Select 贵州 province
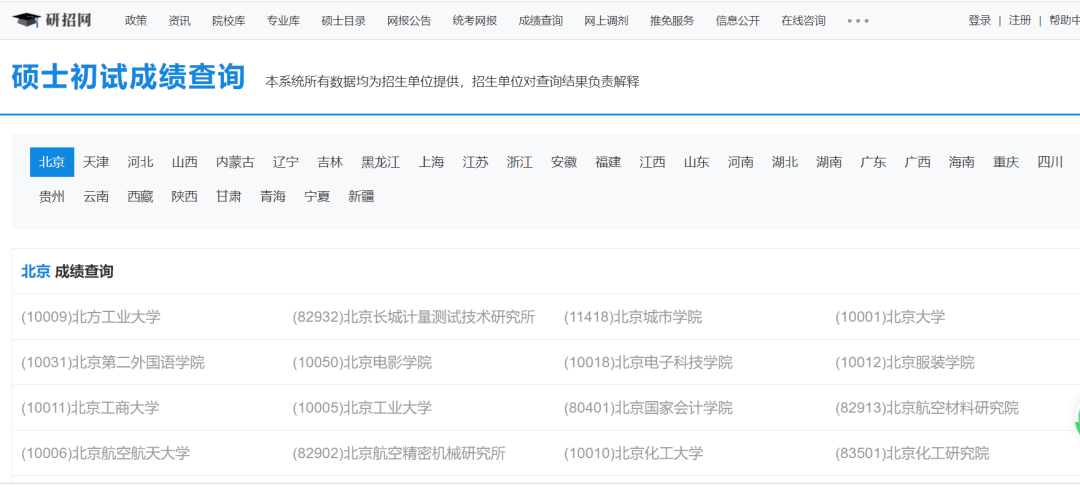The image size is (1080, 487). click(x=52, y=196)
